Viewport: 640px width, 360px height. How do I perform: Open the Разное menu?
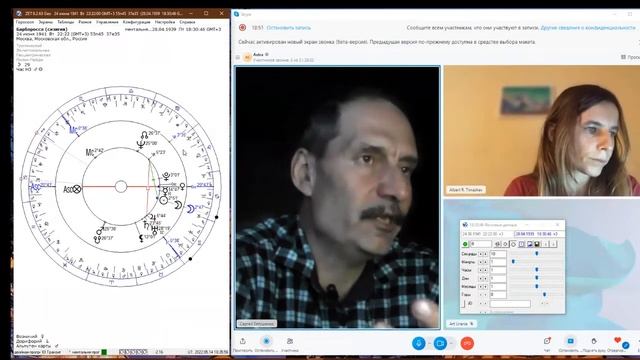(x=85, y=22)
